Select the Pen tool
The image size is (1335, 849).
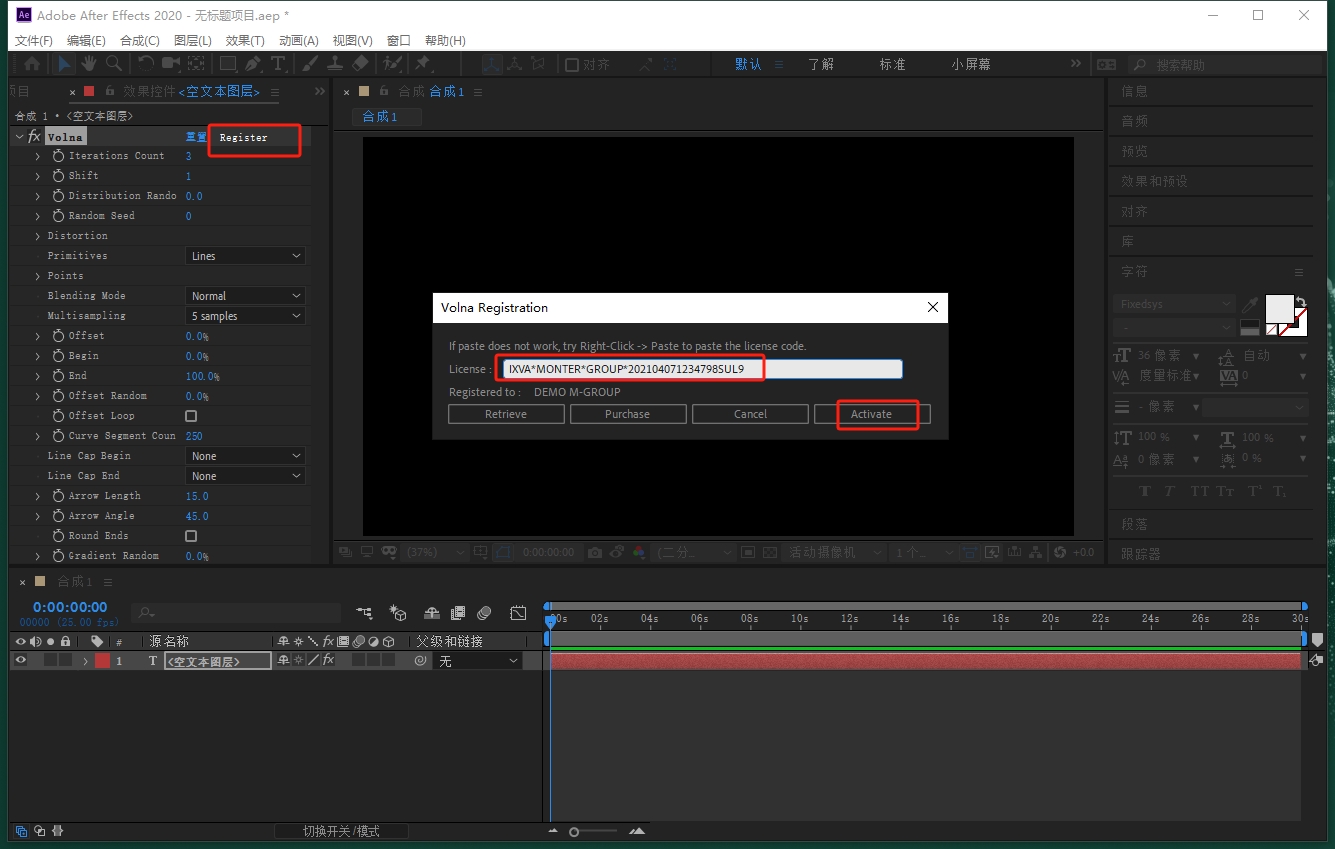252,64
